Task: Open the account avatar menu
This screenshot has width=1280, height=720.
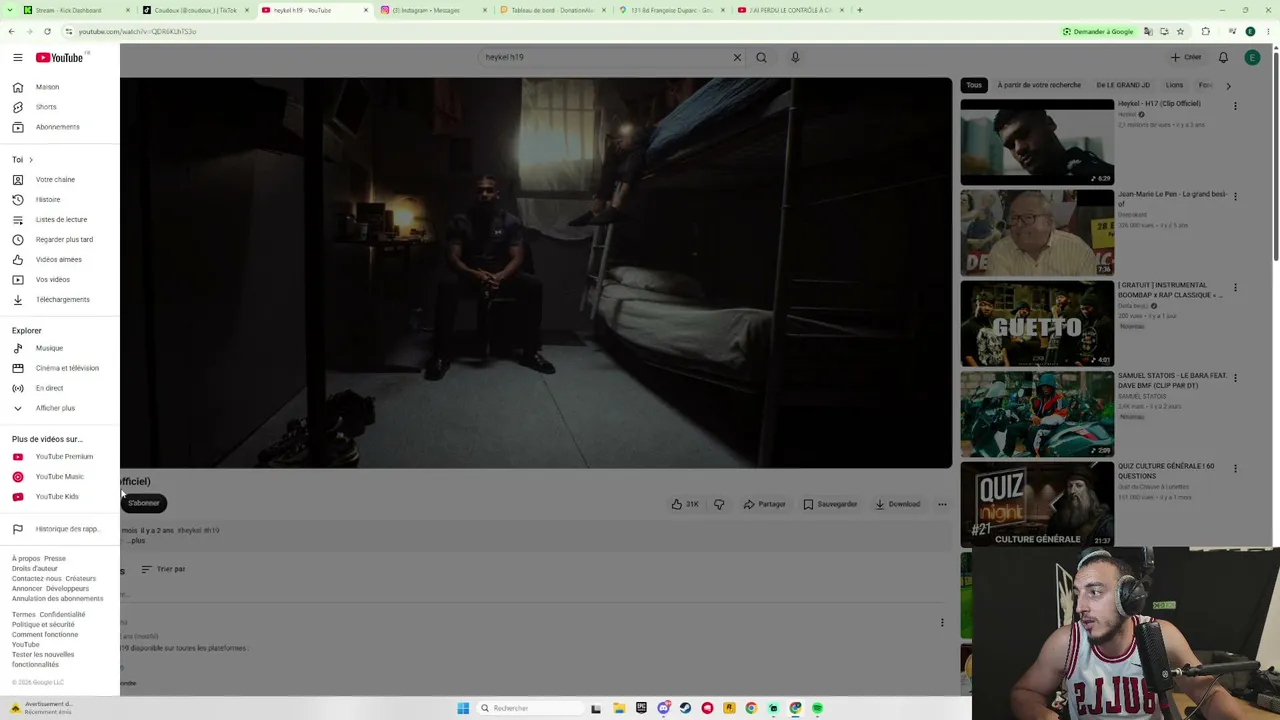Action: 1252,57
